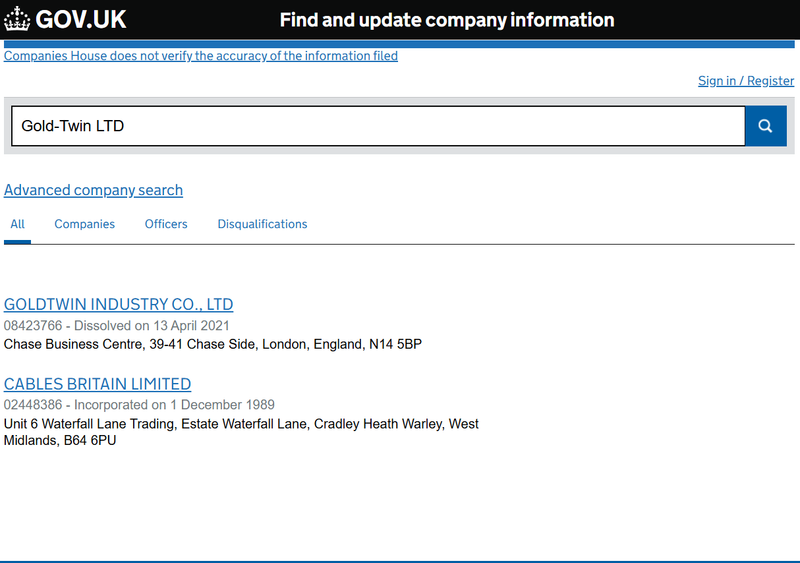Image resolution: width=800 pixels, height=563 pixels.
Task: Select the Unit 6 Waterfall Lane address text
Action: (241, 432)
